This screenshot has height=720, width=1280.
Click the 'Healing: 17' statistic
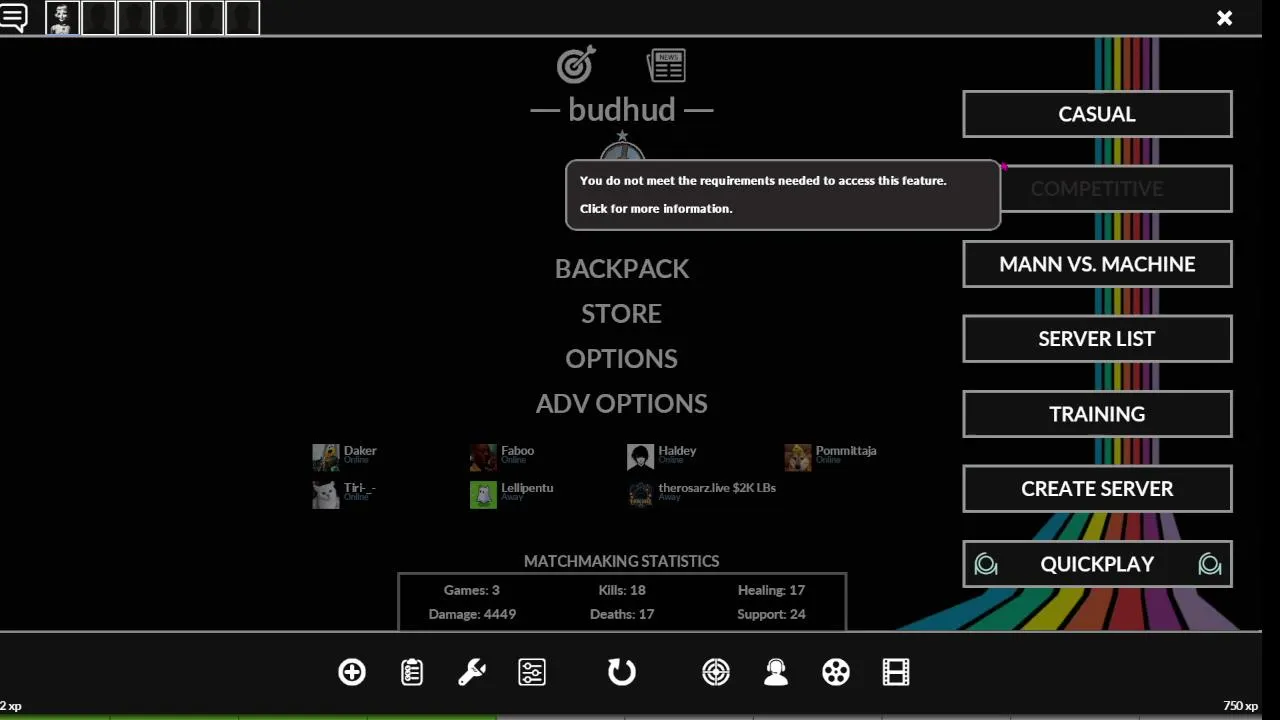click(x=771, y=590)
